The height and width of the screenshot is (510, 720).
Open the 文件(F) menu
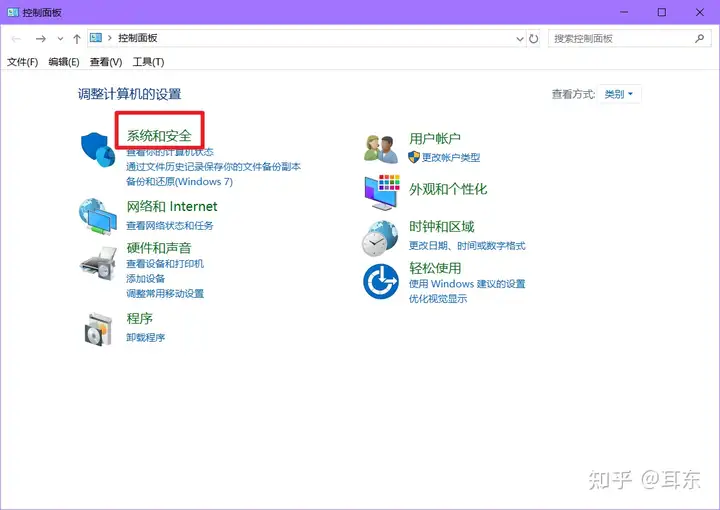(x=22, y=62)
